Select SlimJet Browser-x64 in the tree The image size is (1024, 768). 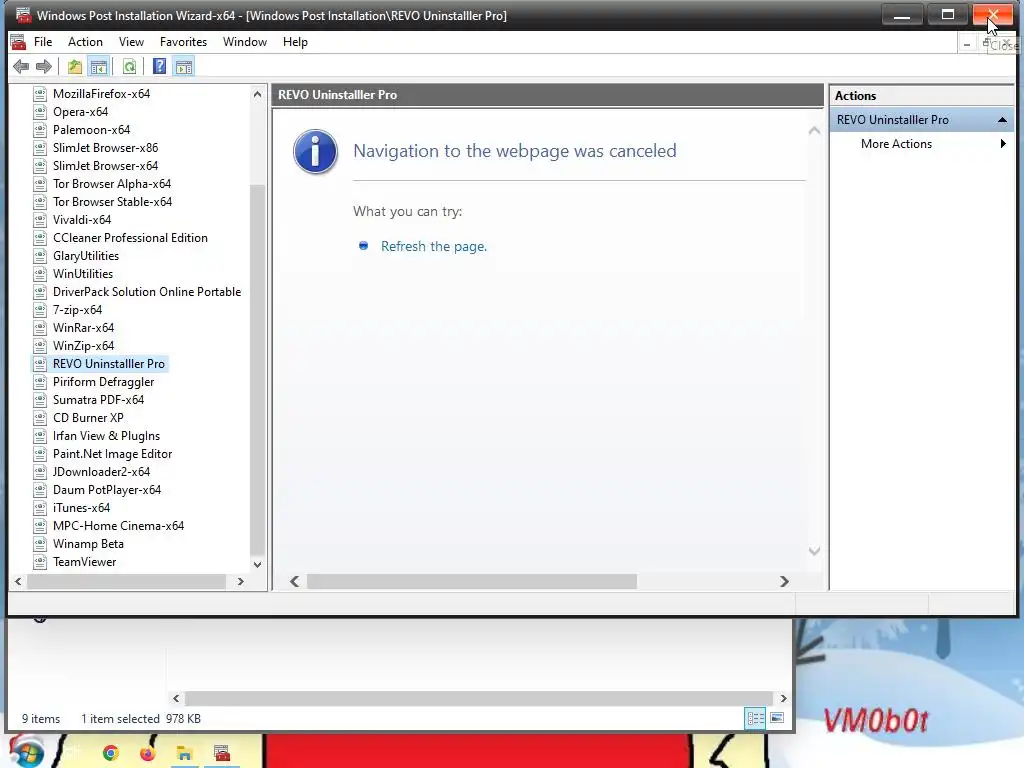click(105, 166)
